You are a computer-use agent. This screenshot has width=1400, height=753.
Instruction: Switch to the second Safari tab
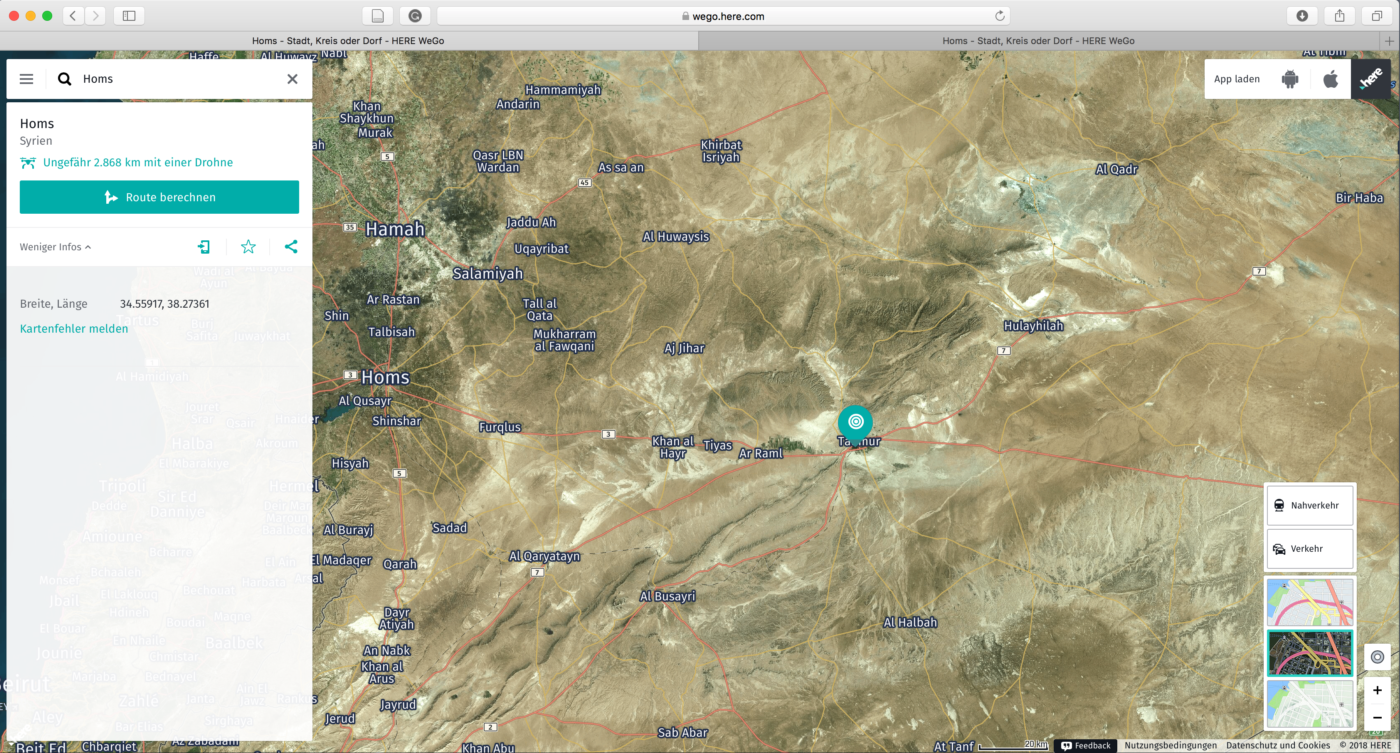click(x=1038, y=41)
